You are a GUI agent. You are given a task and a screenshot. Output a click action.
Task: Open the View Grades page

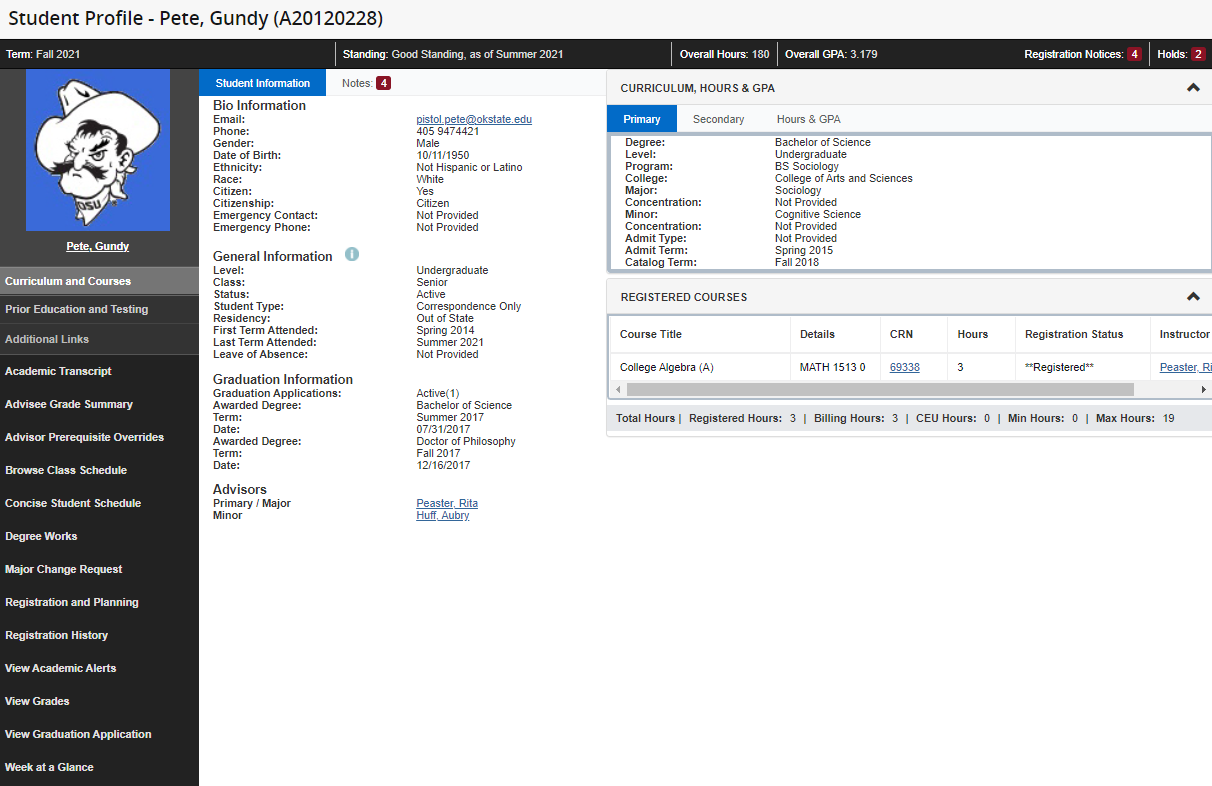[x=37, y=701]
